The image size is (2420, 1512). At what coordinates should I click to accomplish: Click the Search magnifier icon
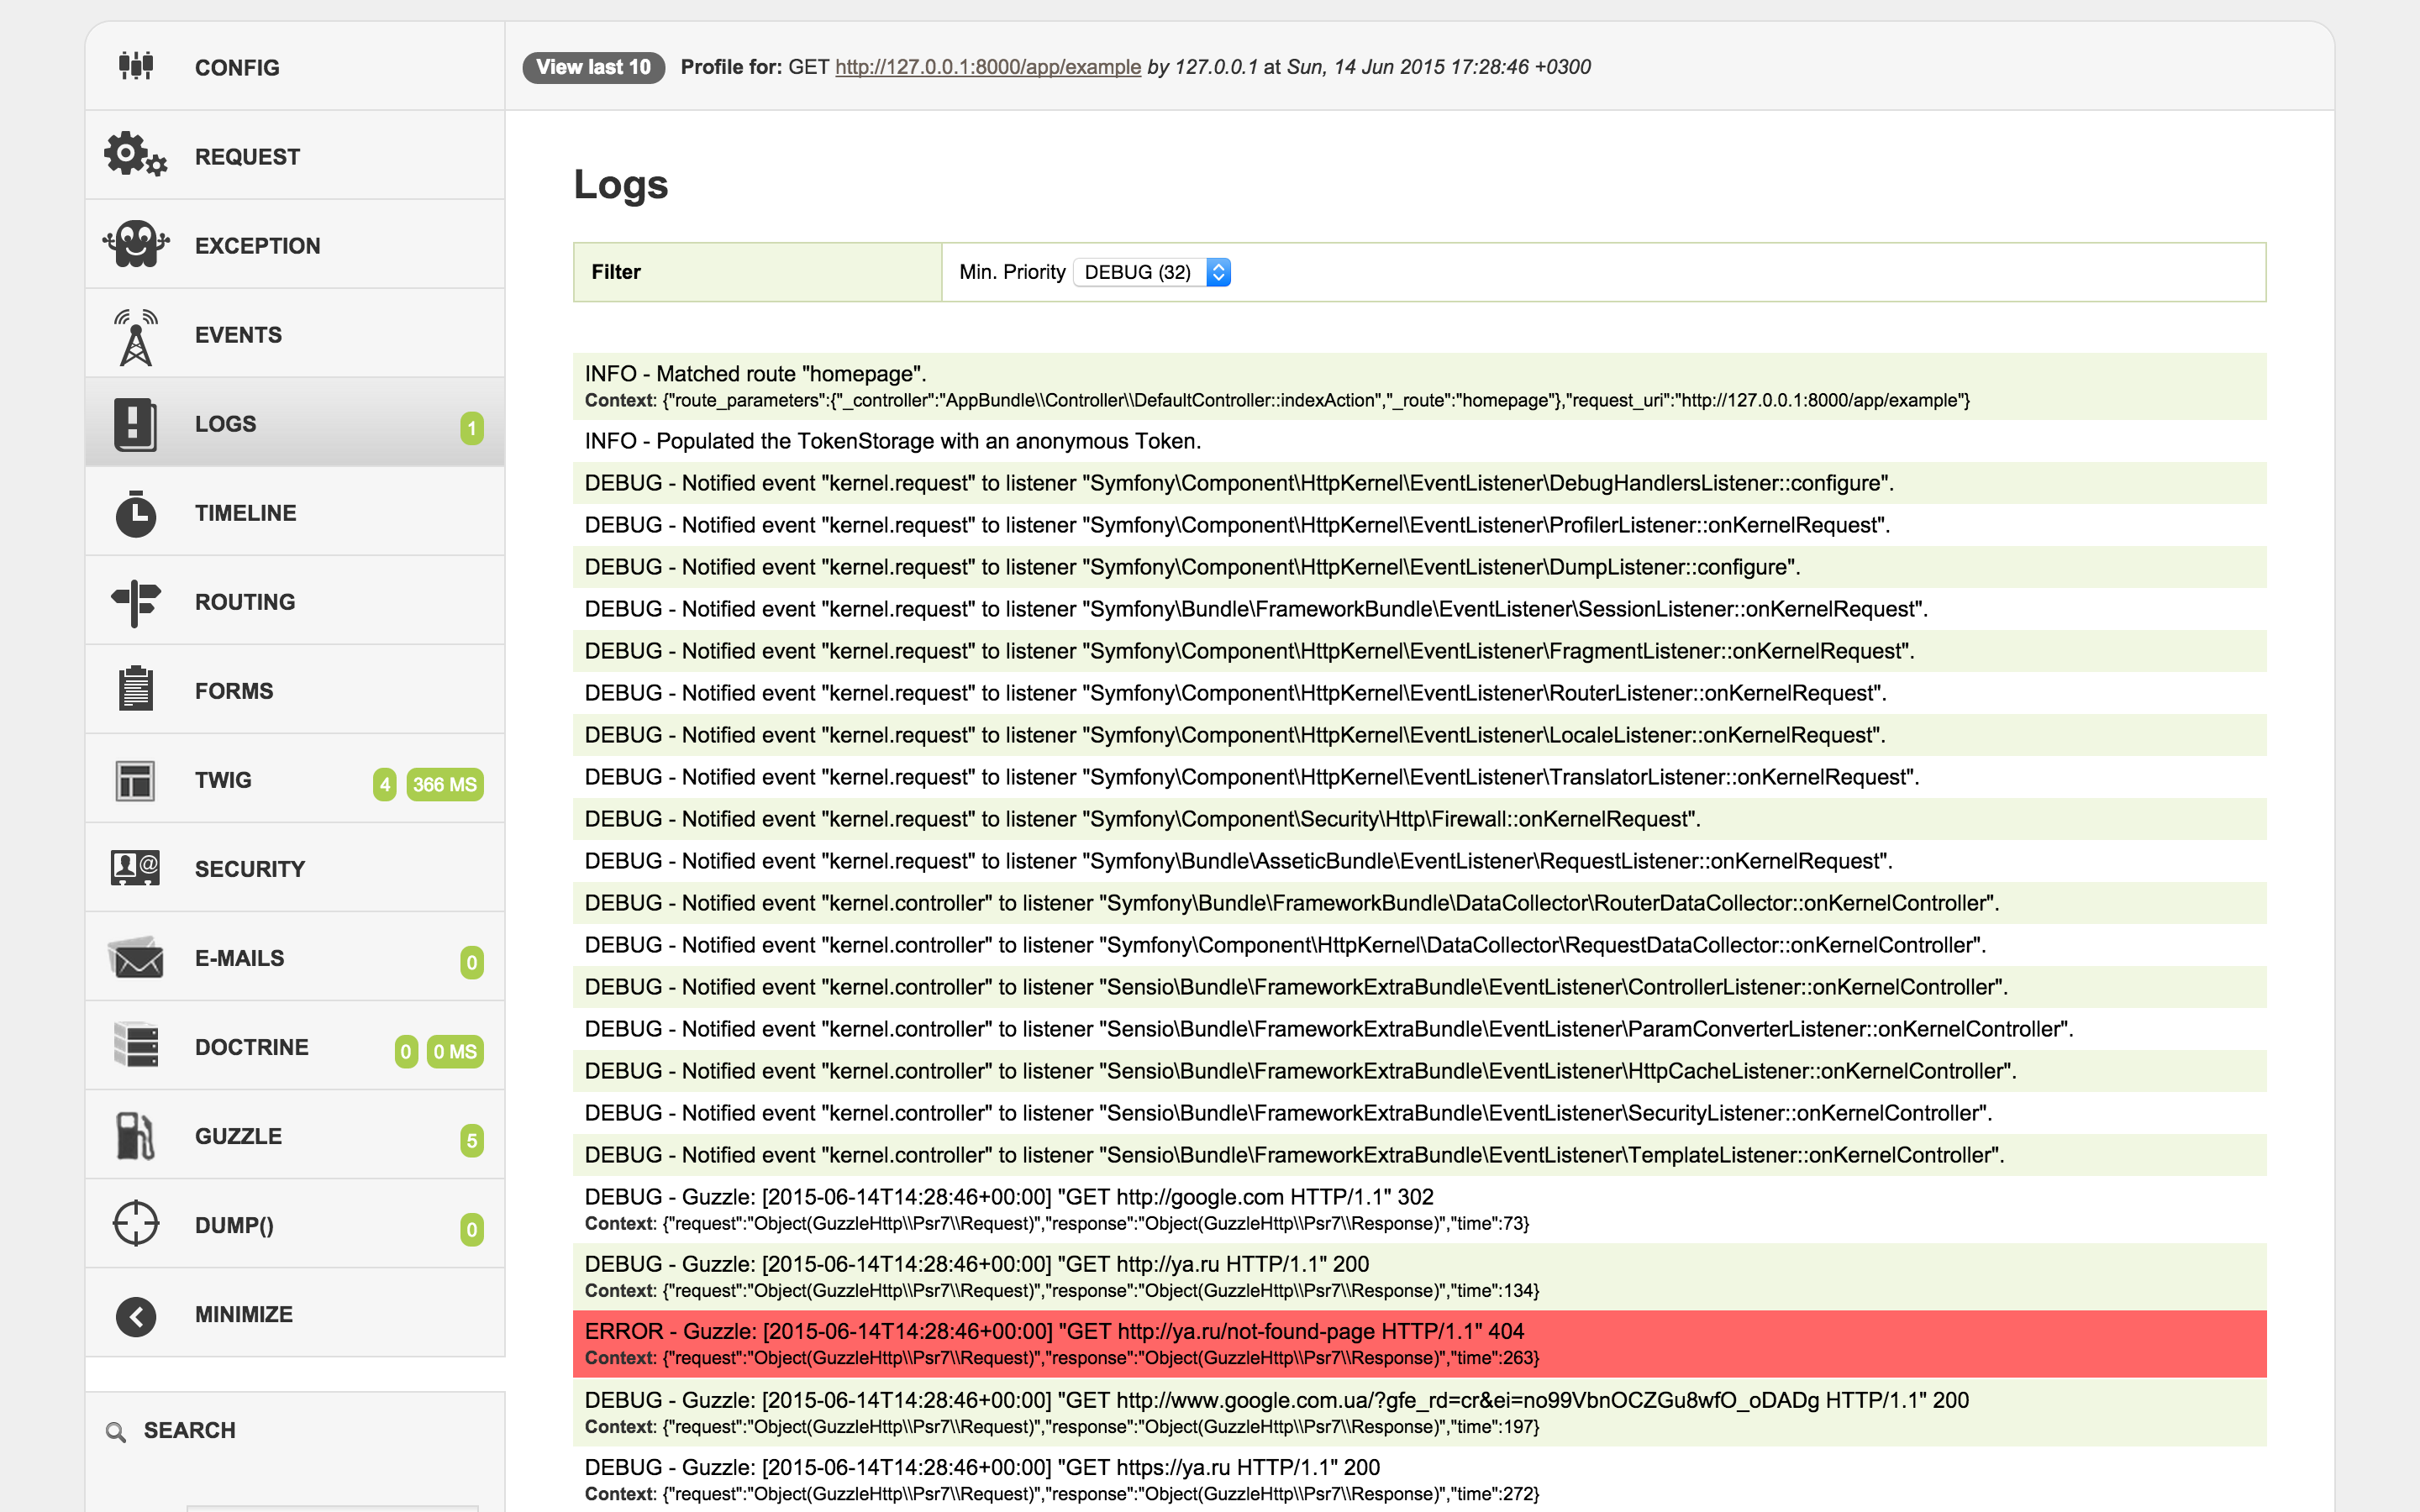click(116, 1432)
